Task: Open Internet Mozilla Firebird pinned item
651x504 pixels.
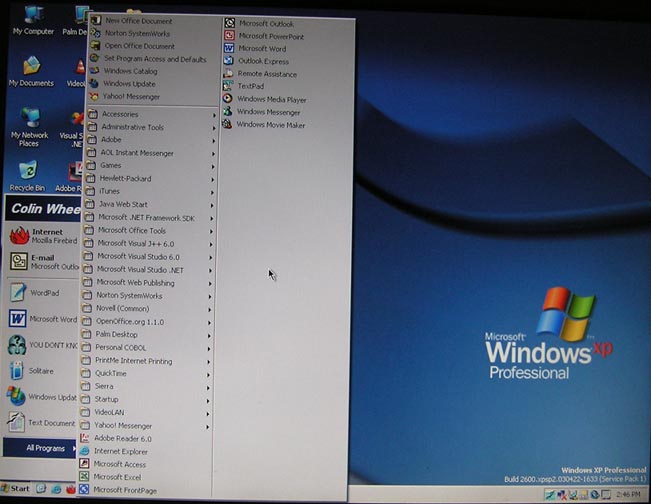Action: click(x=43, y=236)
